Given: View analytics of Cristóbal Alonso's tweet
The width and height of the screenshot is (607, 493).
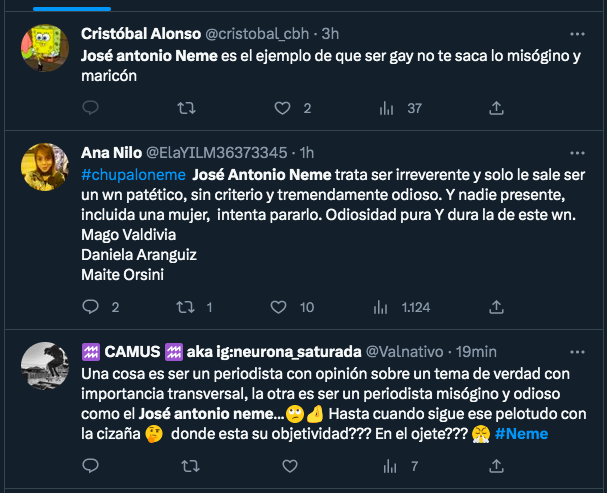Looking at the screenshot, I should [x=388, y=108].
